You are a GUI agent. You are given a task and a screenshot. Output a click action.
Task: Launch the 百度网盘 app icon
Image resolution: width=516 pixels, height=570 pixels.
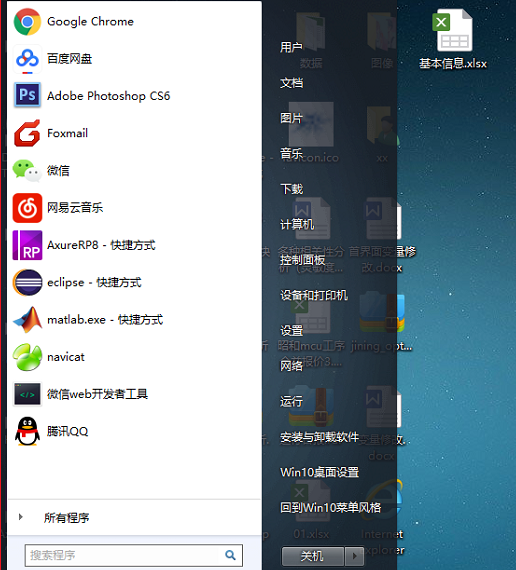27,59
